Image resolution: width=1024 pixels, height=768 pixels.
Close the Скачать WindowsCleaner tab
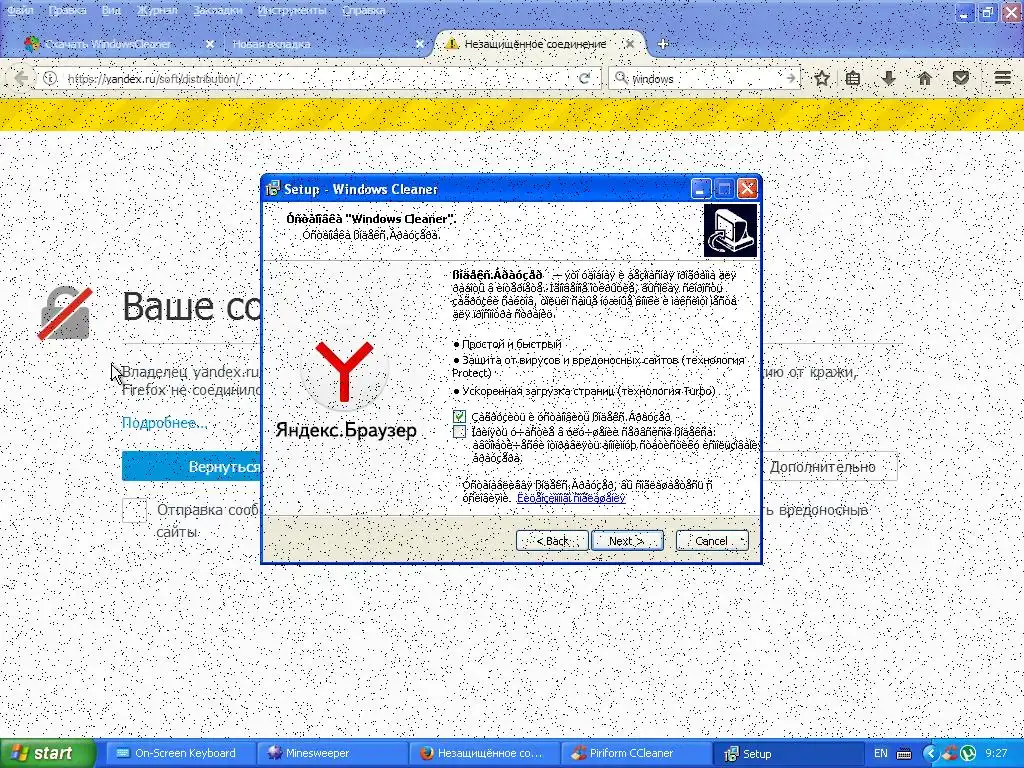coord(210,44)
